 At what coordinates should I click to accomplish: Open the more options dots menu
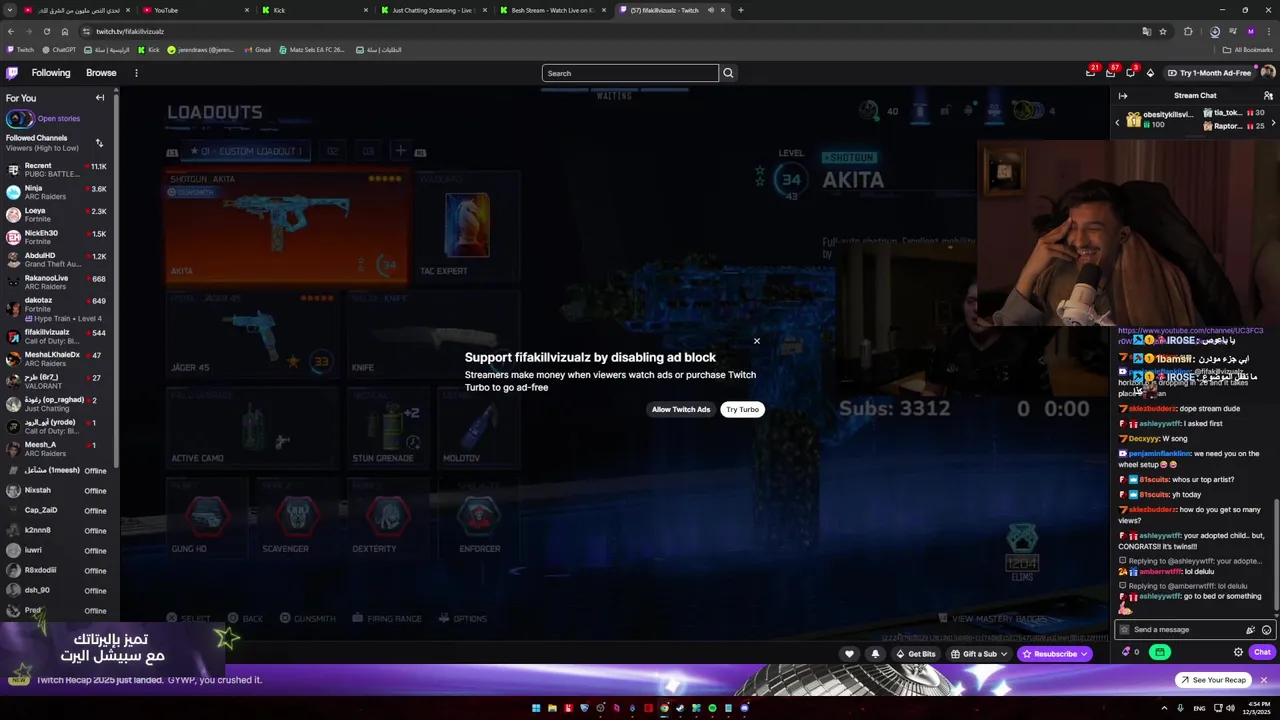136,73
